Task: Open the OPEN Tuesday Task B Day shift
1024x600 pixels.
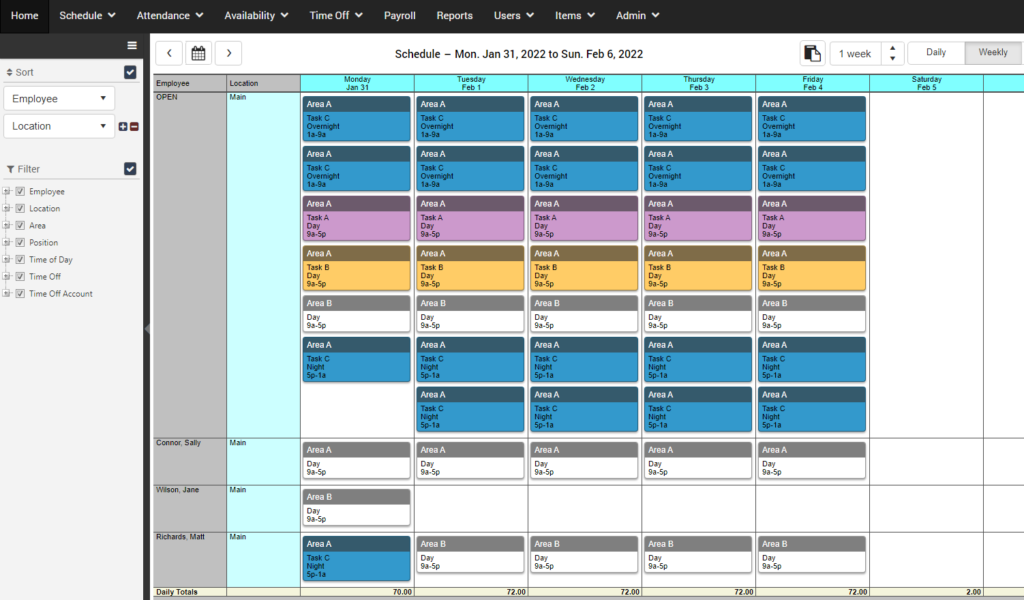Action: pyautogui.click(x=470, y=268)
